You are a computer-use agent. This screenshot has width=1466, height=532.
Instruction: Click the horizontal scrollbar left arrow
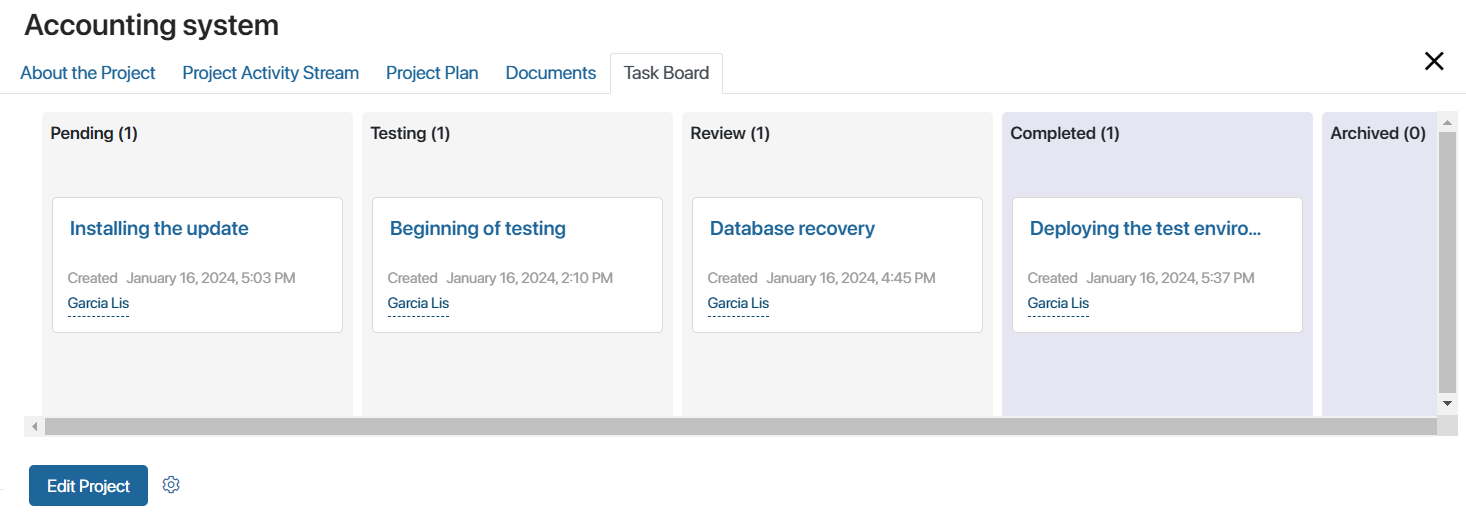(x=34, y=427)
